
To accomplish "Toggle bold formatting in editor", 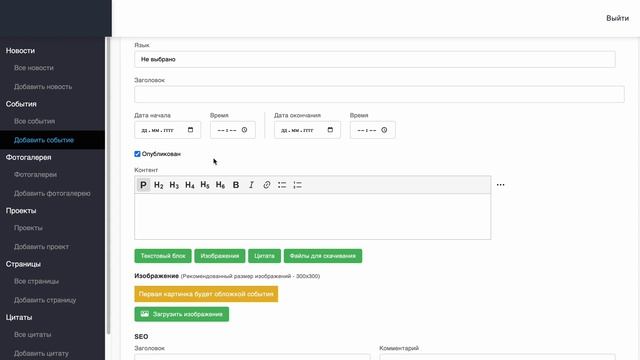I will pyautogui.click(x=236, y=185).
